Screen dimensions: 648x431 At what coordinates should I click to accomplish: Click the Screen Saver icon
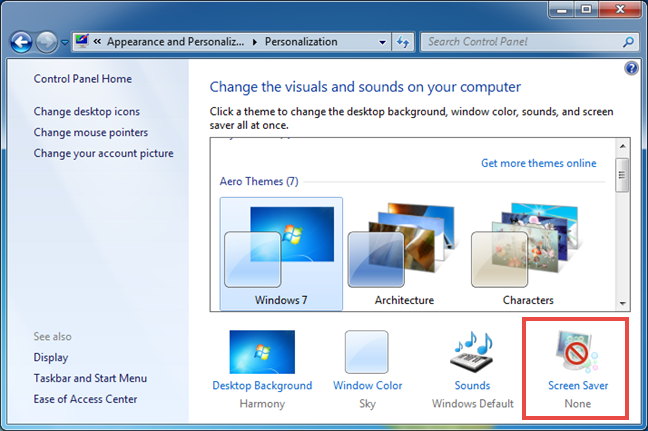[x=577, y=350]
